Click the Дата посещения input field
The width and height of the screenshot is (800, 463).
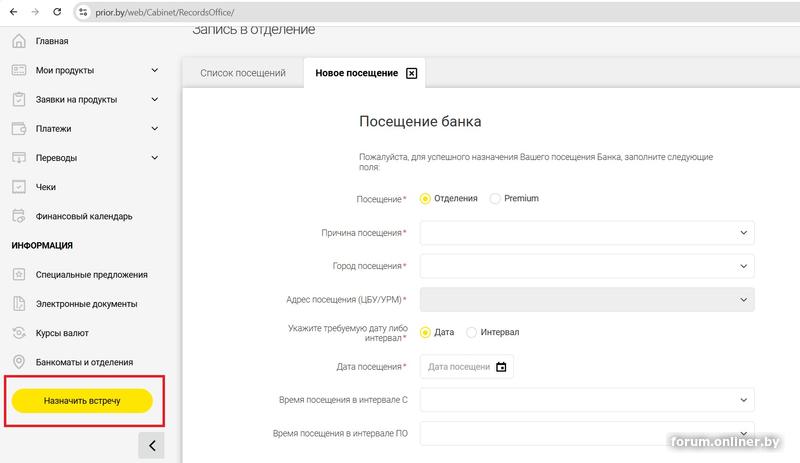(458, 367)
